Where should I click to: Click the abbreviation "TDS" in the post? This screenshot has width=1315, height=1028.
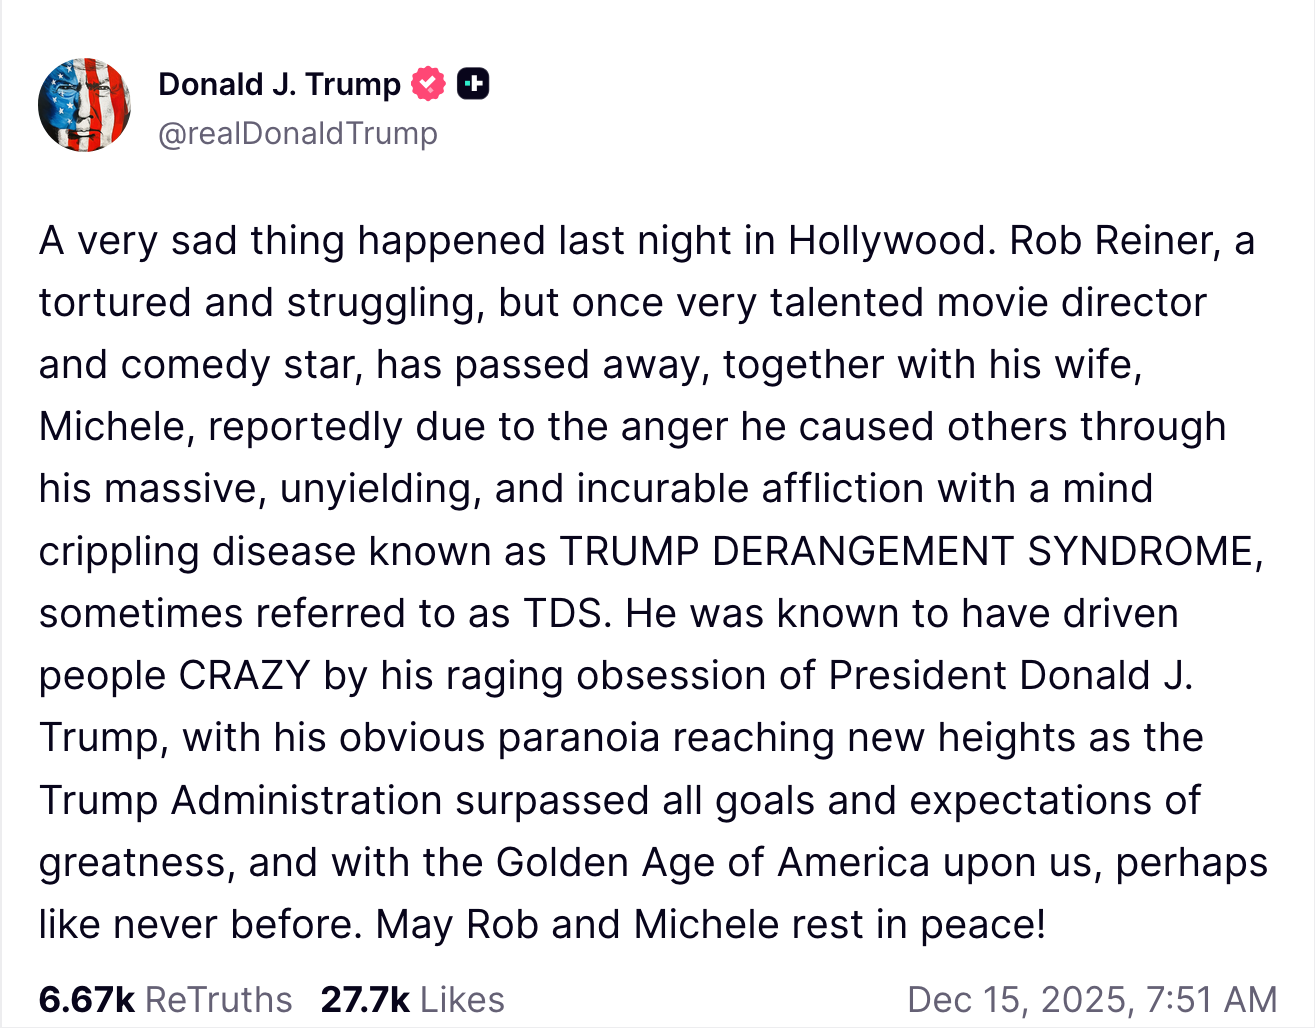pos(565,614)
